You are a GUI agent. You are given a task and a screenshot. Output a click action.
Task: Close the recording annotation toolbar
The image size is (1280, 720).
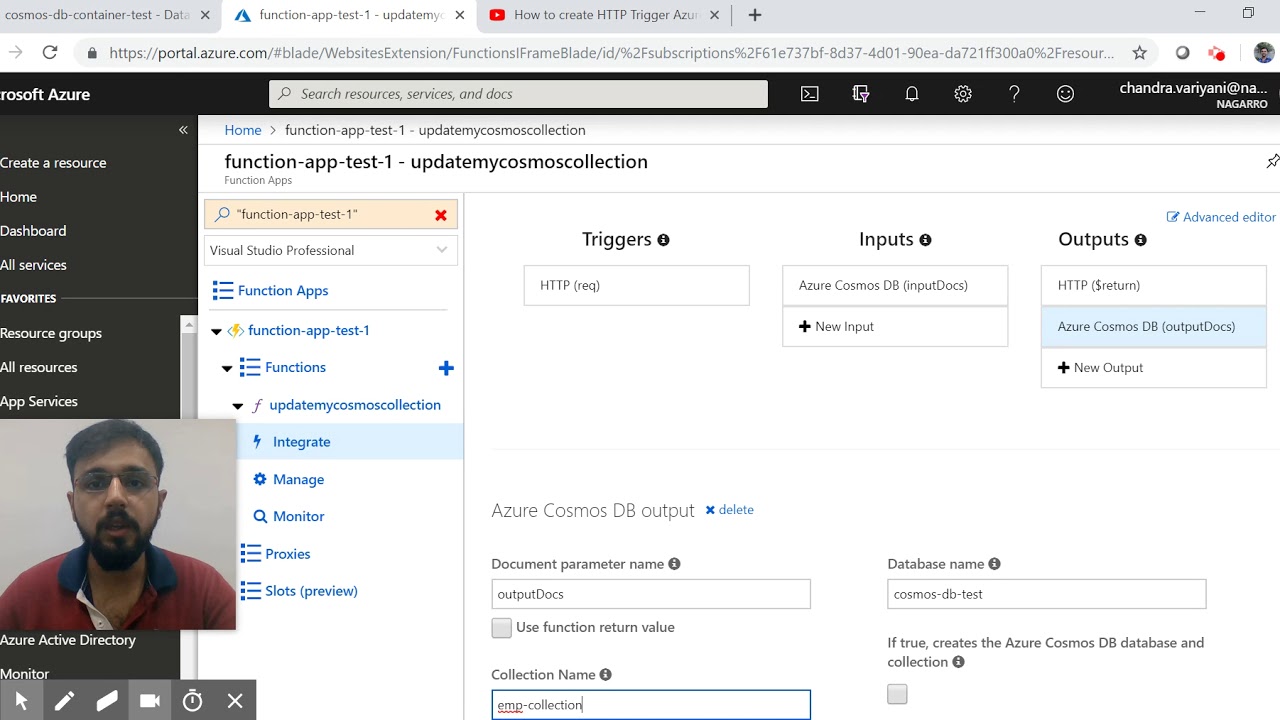pyautogui.click(x=235, y=701)
